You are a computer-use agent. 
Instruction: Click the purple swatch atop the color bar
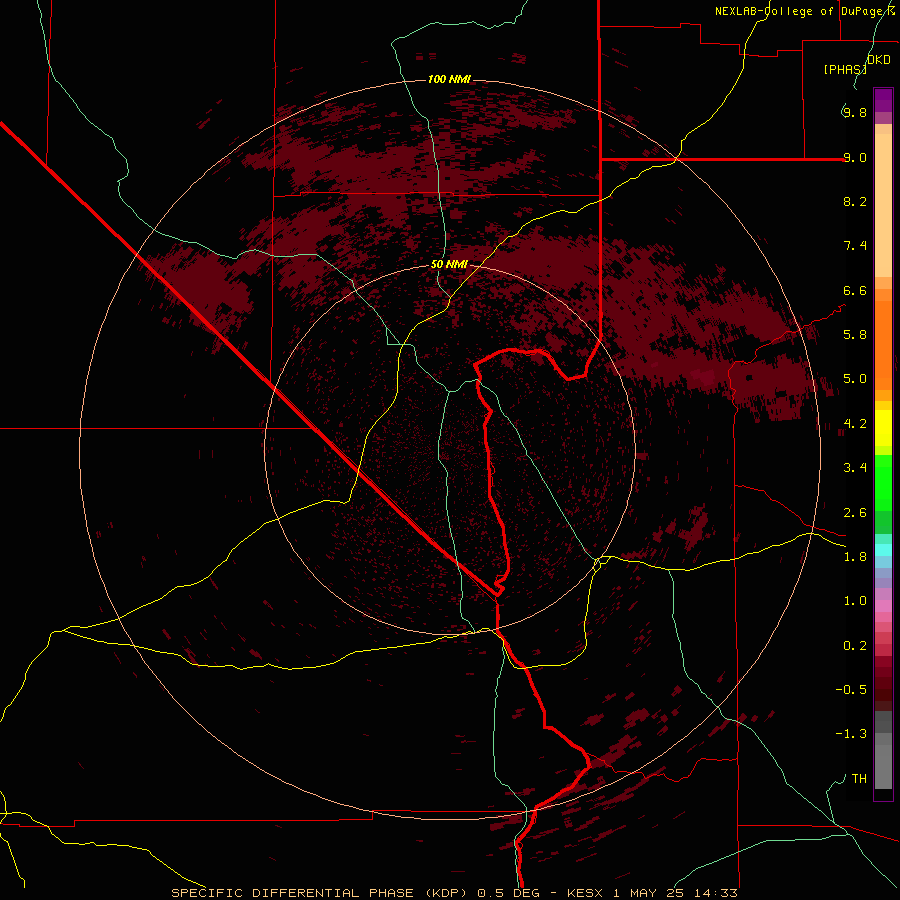883,100
